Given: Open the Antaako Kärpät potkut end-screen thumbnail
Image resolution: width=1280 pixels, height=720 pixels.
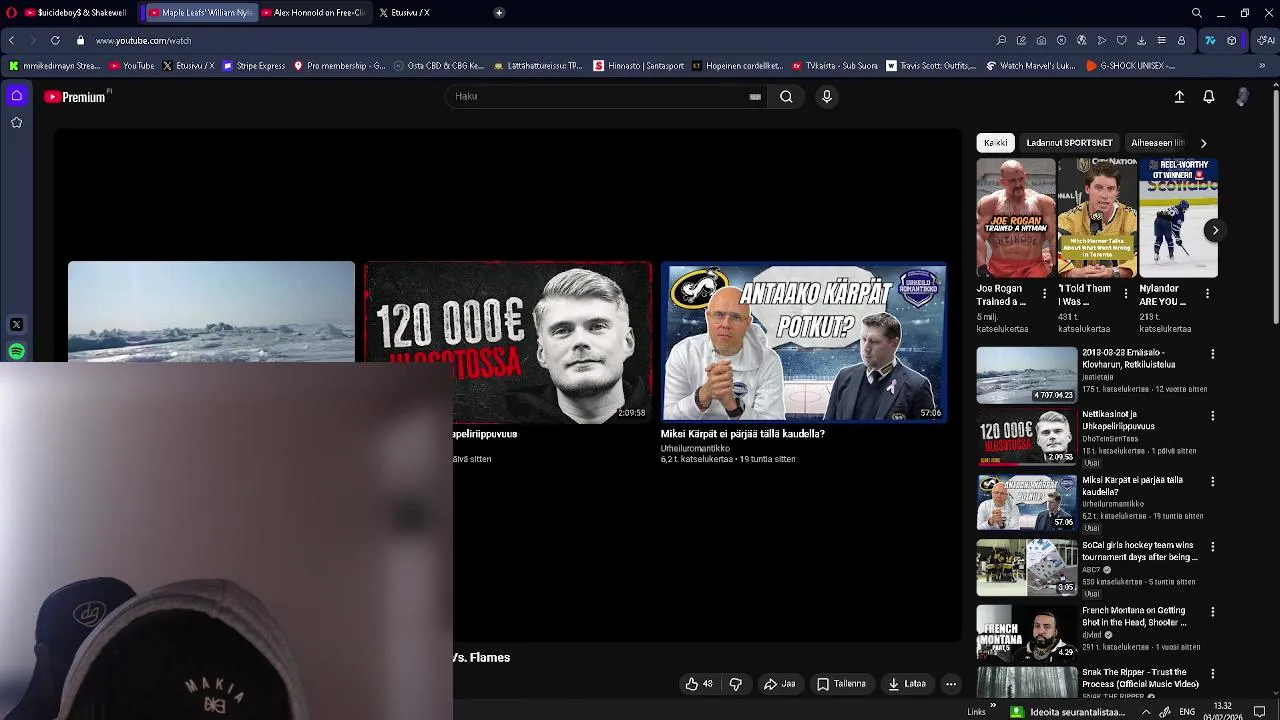Looking at the screenshot, I should click(803, 342).
